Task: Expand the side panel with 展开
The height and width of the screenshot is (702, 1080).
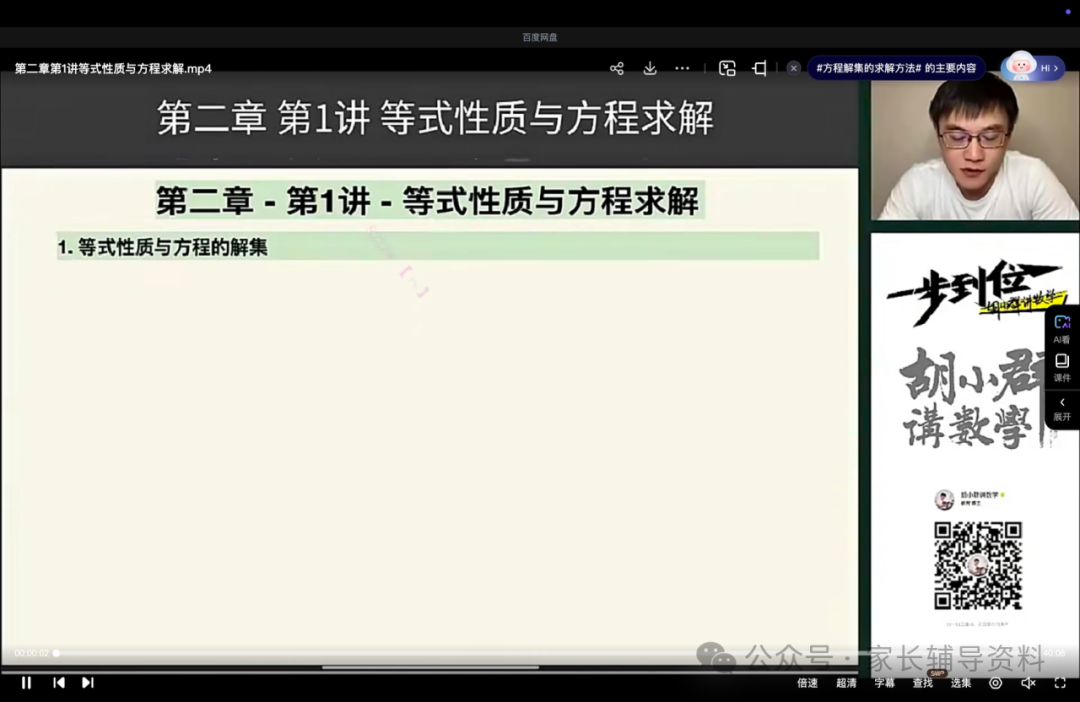Action: pyautogui.click(x=1062, y=409)
